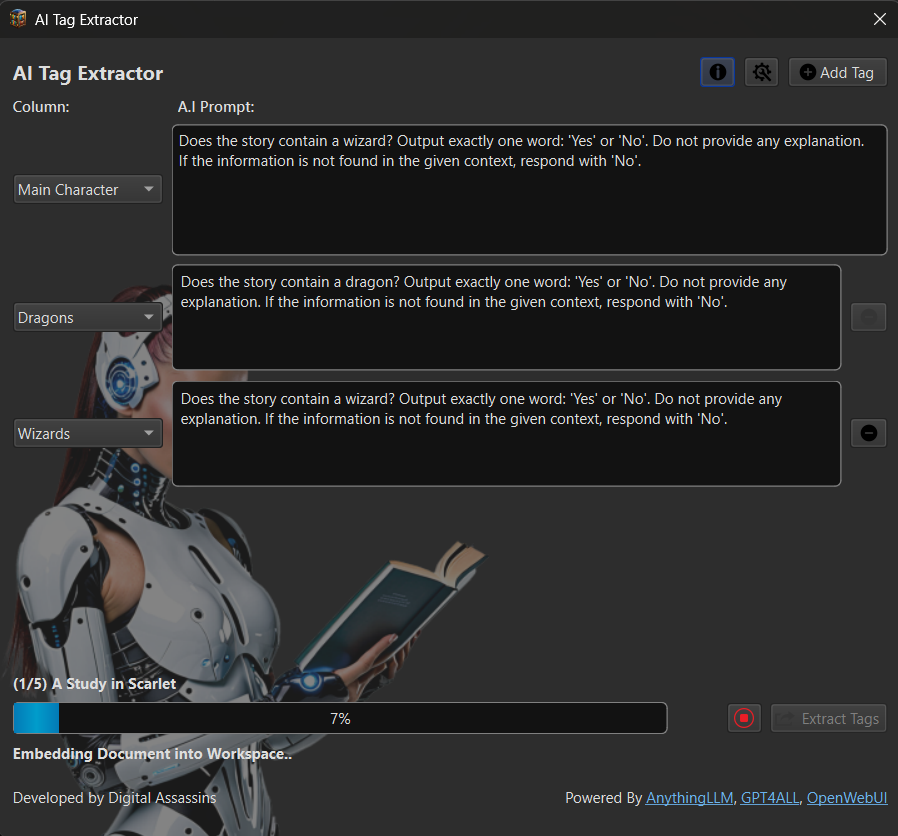The height and width of the screenshot is (836, 898).
Task: Open the Wizards column dropdown
Action: (88, 433)
